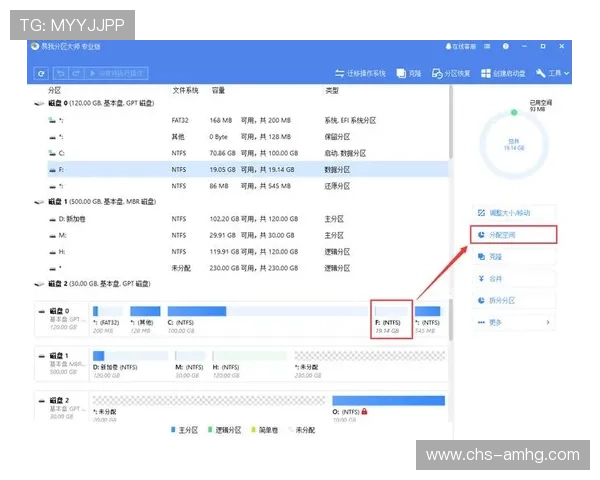This screenshot has width=600, height=480.
Task: Select the D: 新加卷 partition row
Action: [248, 219]
